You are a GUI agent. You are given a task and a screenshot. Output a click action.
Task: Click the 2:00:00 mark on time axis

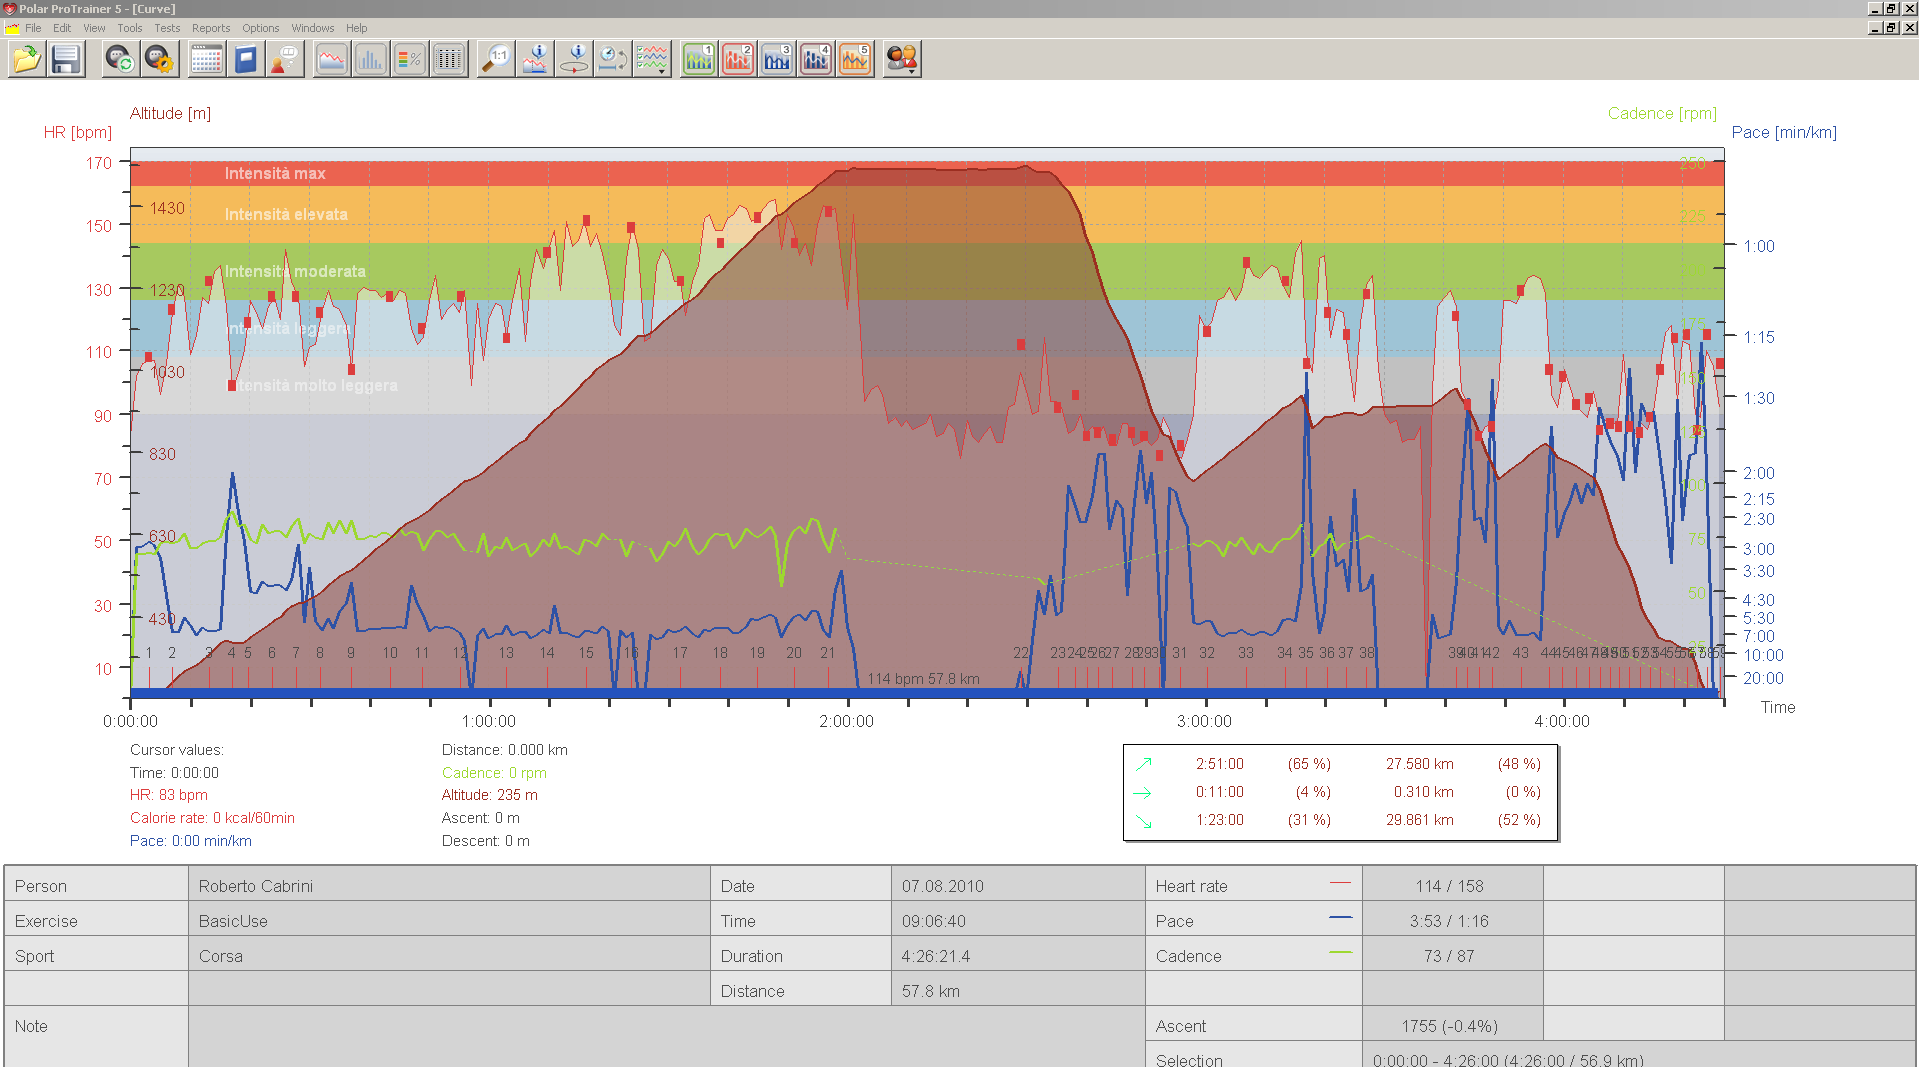[x=846, y=721]
